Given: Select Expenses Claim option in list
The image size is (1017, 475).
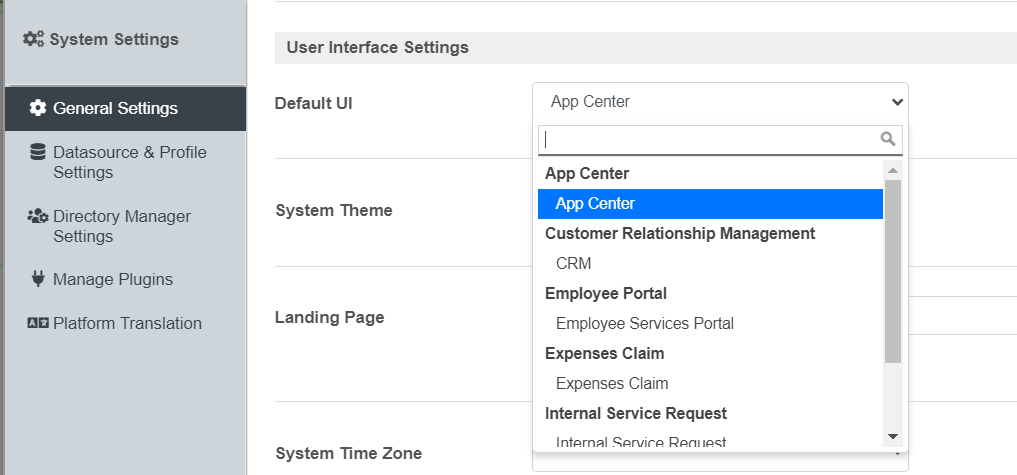Looking at the screenshot, I should [x=611, y=384].
